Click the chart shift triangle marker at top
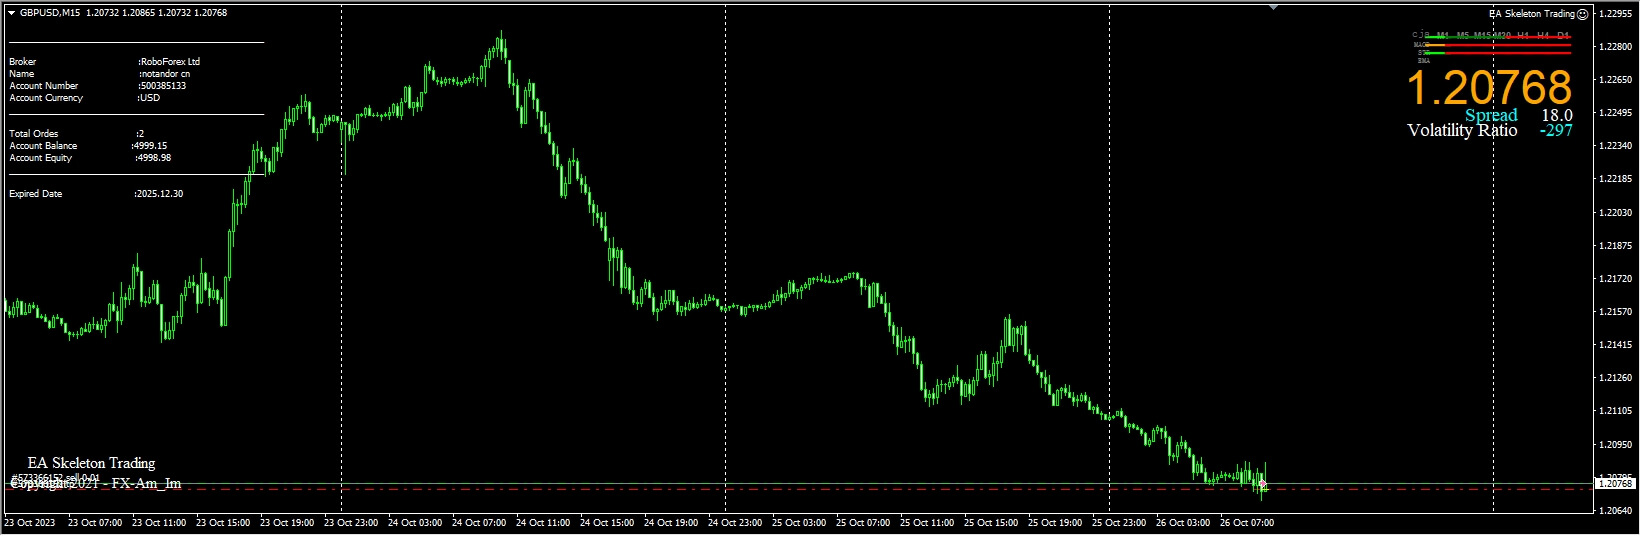Image resolution: width=1641 pixels, height=536 pixels. point(1273,7)
